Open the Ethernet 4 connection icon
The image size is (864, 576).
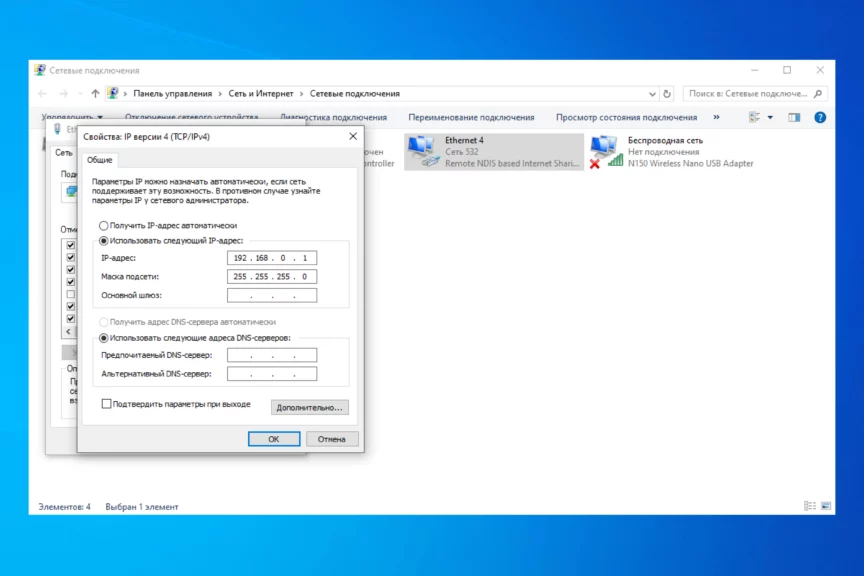pyautogui.click(x=424, y=150)
